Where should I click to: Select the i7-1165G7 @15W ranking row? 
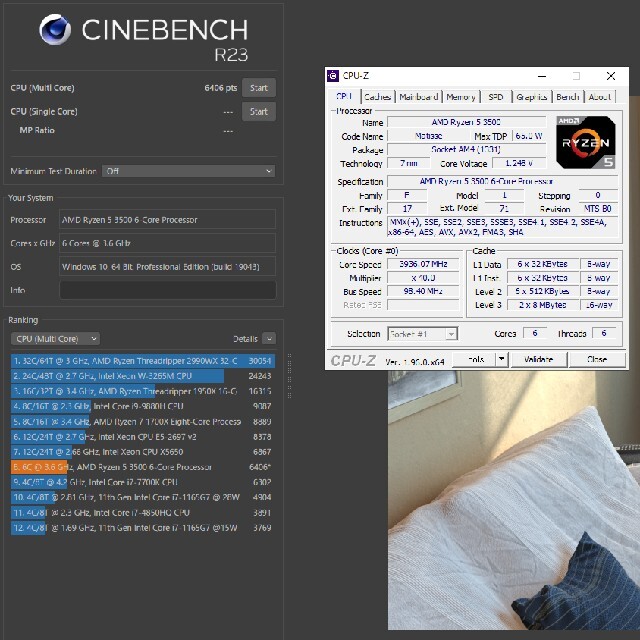point(143,528)
